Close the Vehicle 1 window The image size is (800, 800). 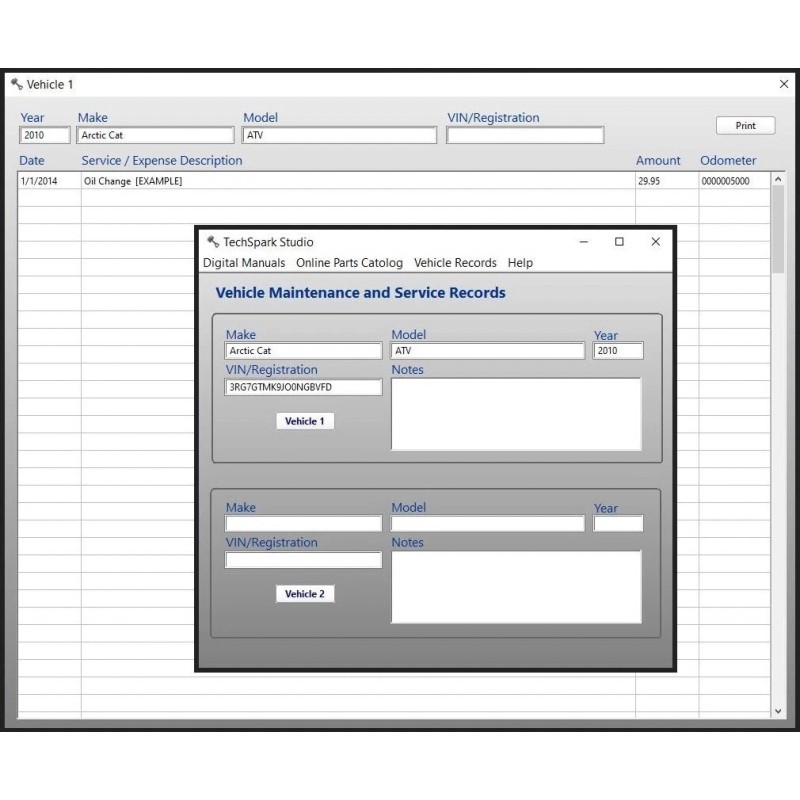tap(783, 85)
